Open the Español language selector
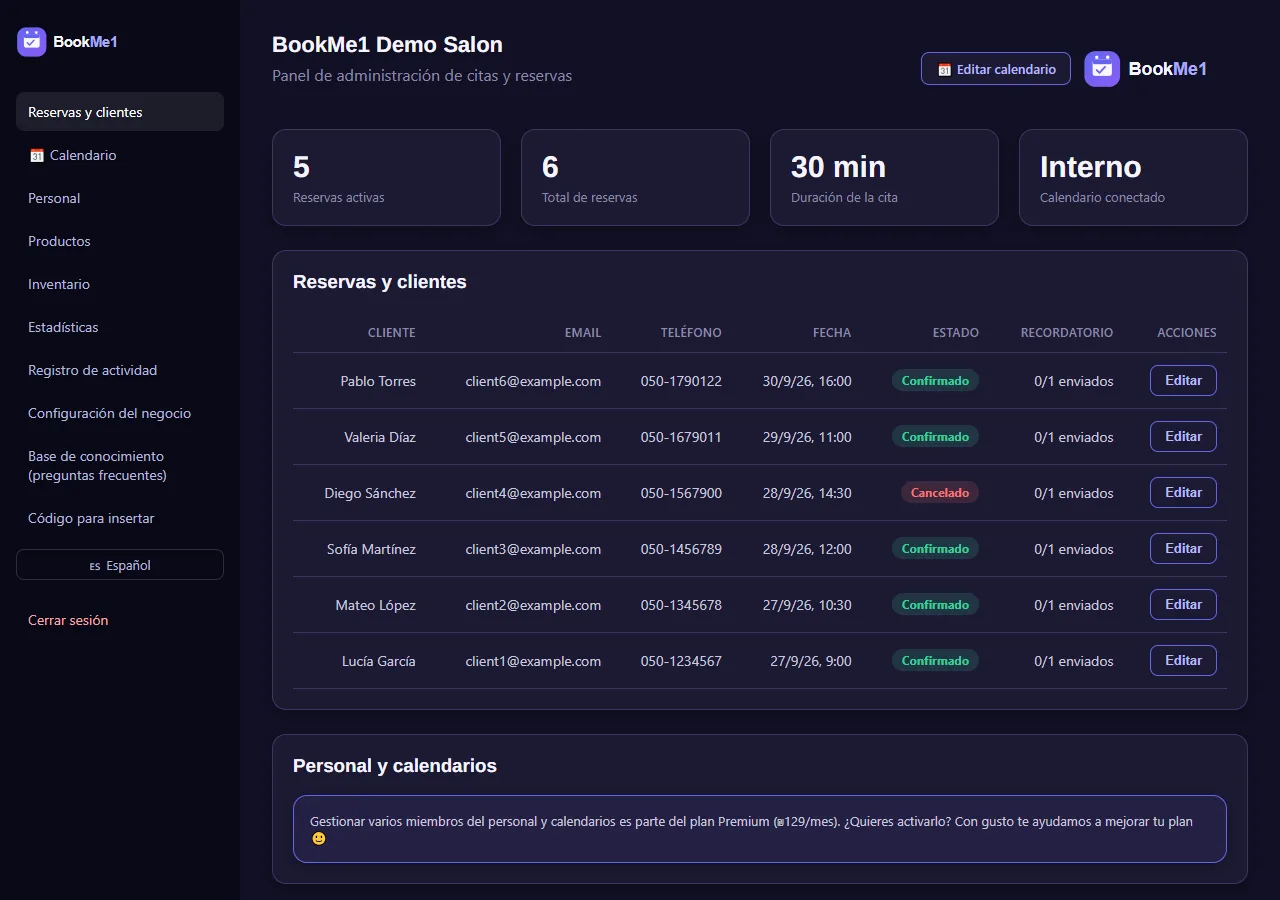 point(120,565)
